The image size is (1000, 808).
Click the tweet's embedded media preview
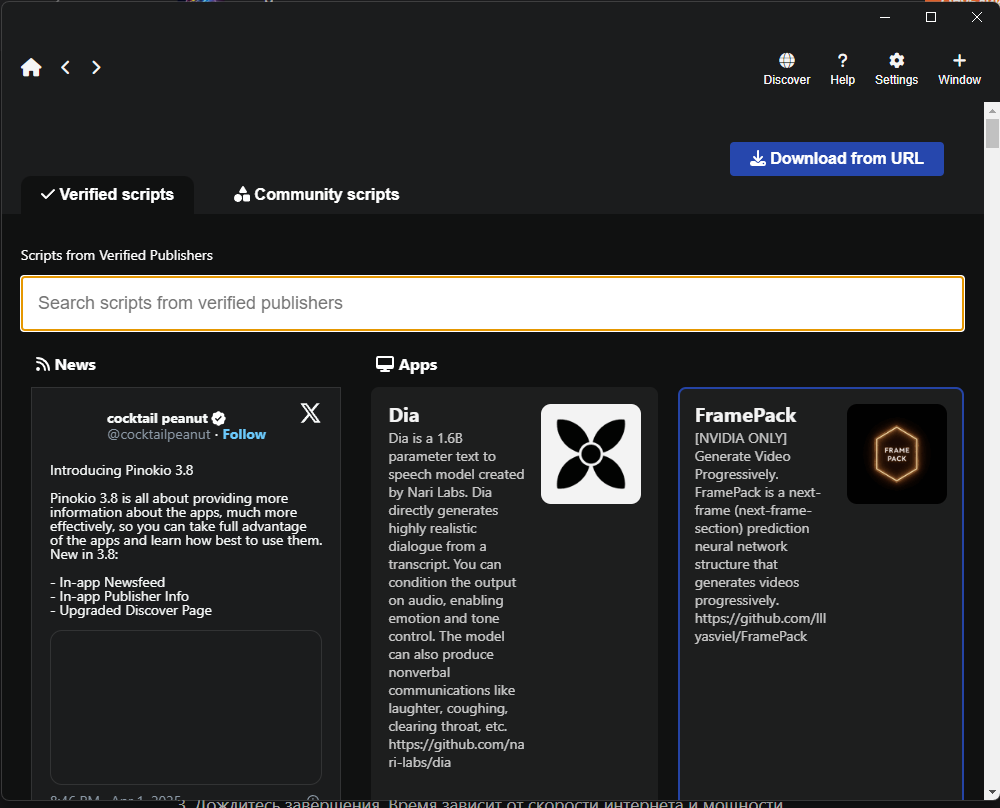pos(186,707)
